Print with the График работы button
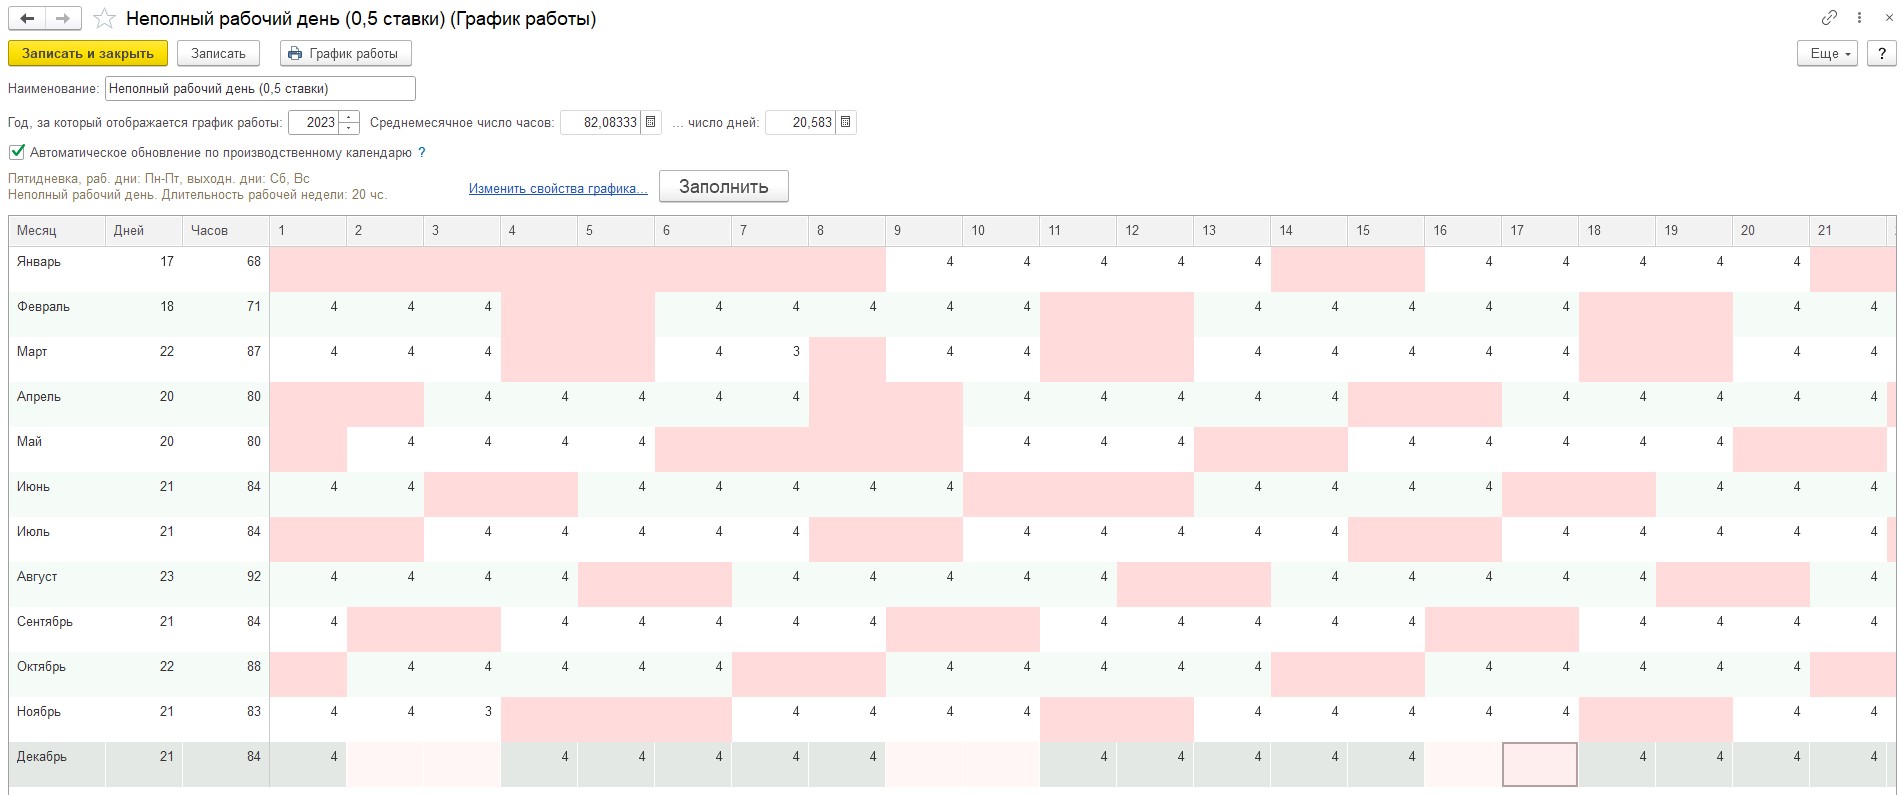This screenshot has width=1903, height=795. click(345, 54)
